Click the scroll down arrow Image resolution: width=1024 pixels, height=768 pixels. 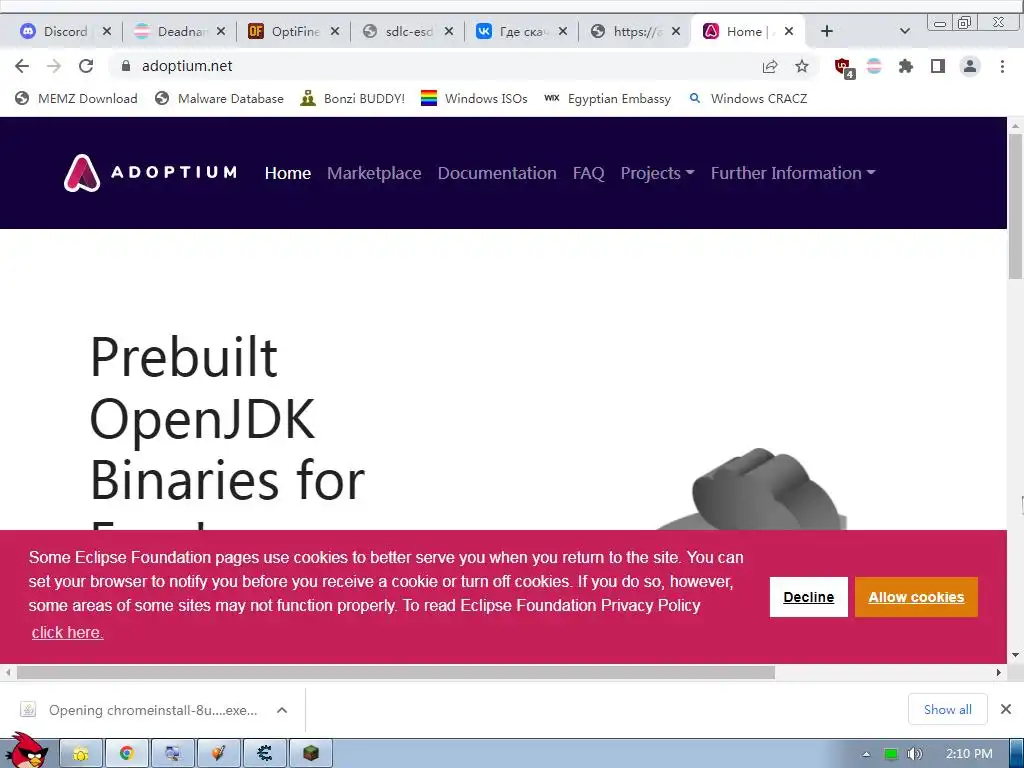(x=1016, y=655)
